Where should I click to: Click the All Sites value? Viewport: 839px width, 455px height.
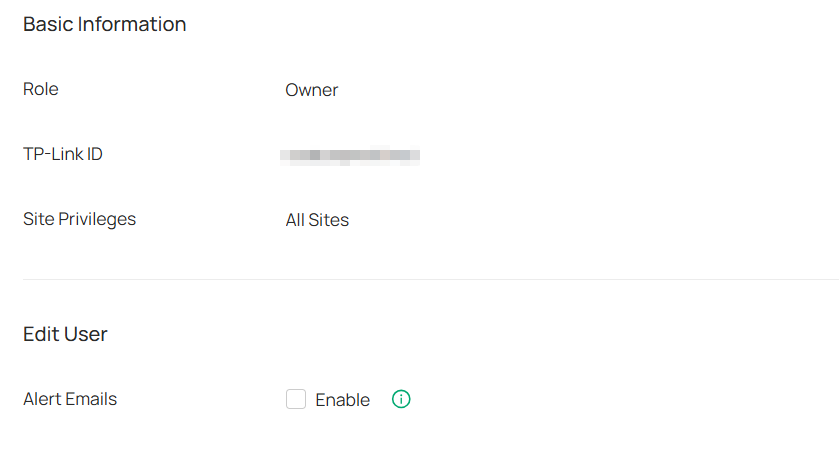pyautogui.click(x=317, y=220)
